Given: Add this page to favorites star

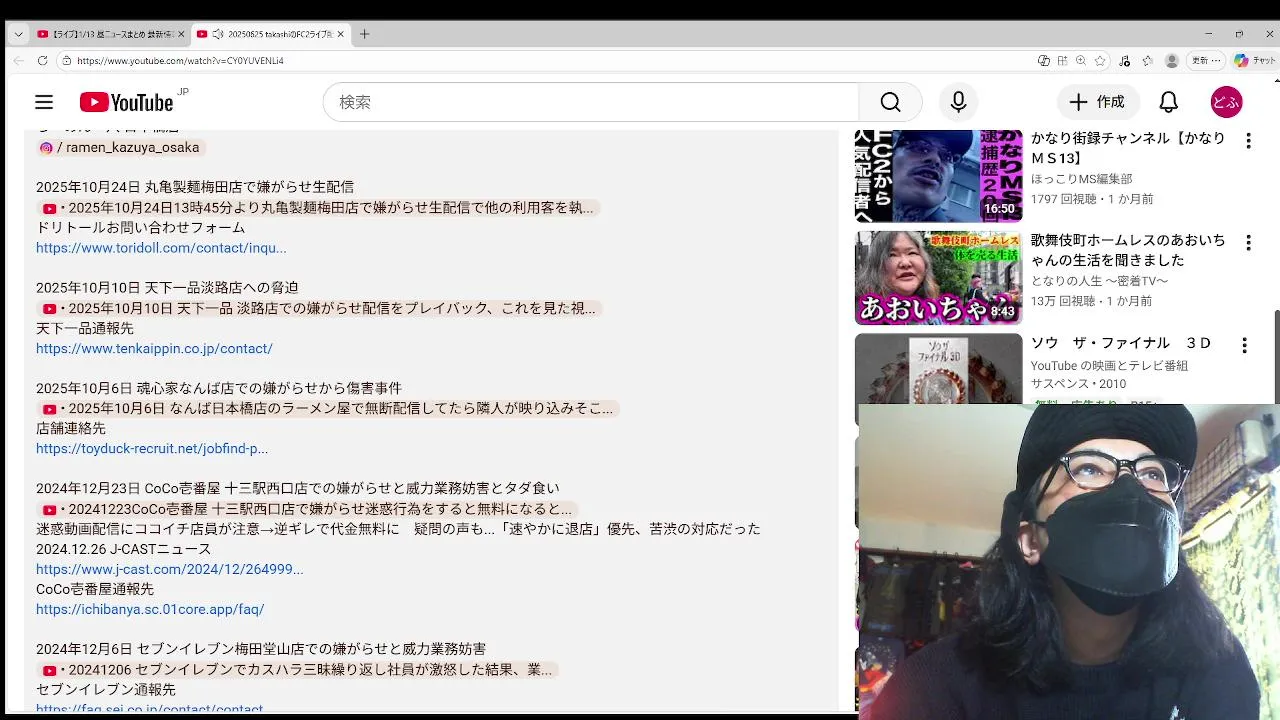Looking at the screenshot, I should [1100, 61].
